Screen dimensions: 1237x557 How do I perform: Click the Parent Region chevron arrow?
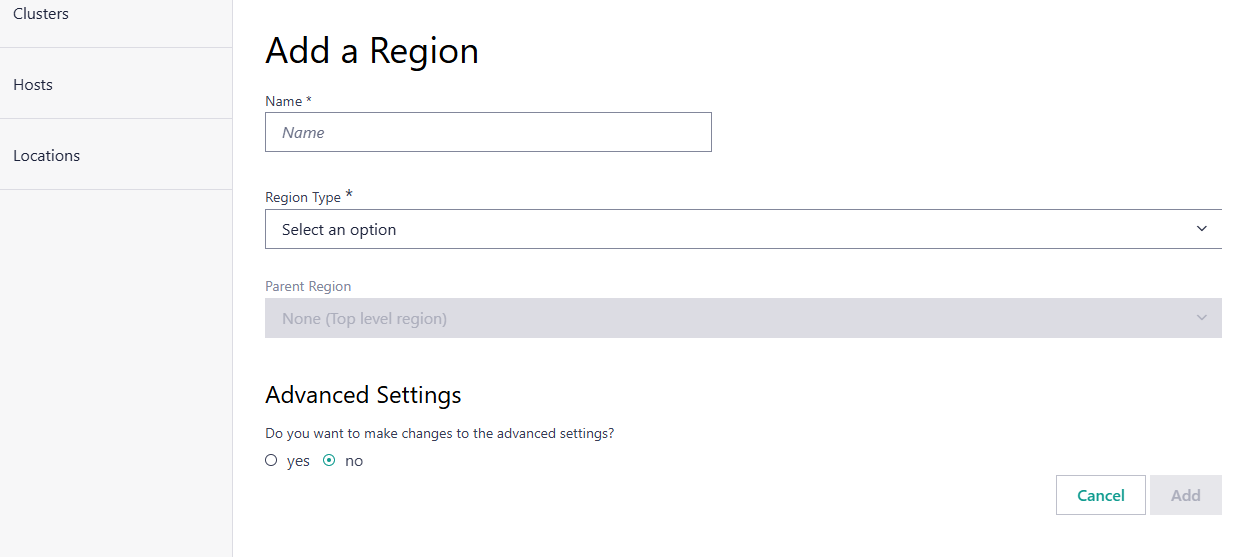[x=1202, y=318]
